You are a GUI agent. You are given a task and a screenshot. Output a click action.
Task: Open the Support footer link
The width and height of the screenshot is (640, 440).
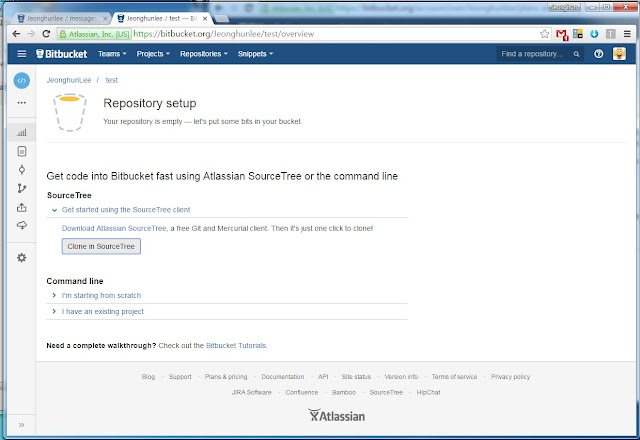(x=180, y=377)
